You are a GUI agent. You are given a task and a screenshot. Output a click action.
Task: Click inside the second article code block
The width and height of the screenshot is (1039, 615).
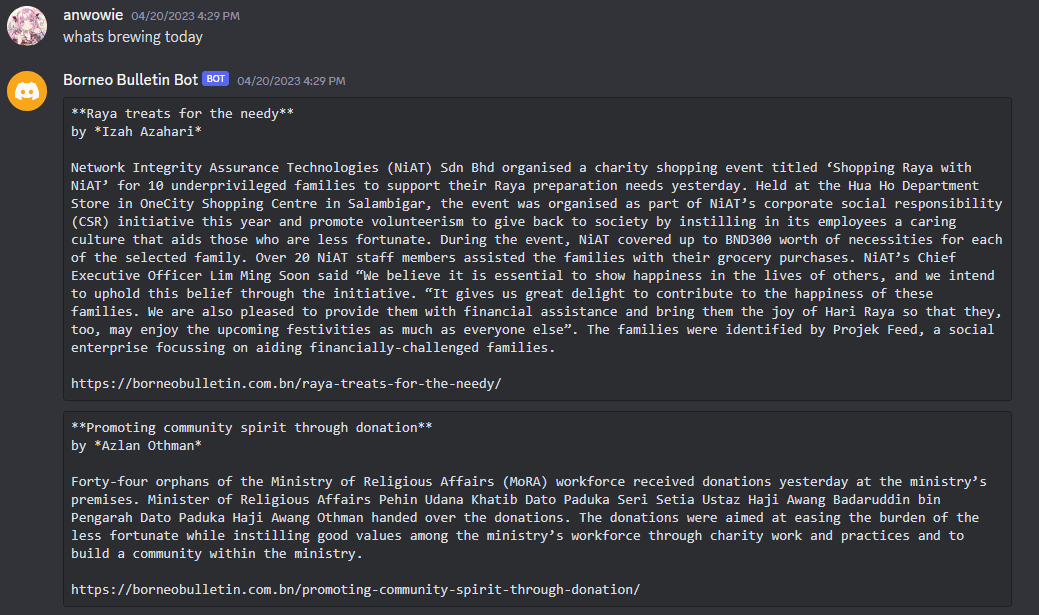pos(537,509)
